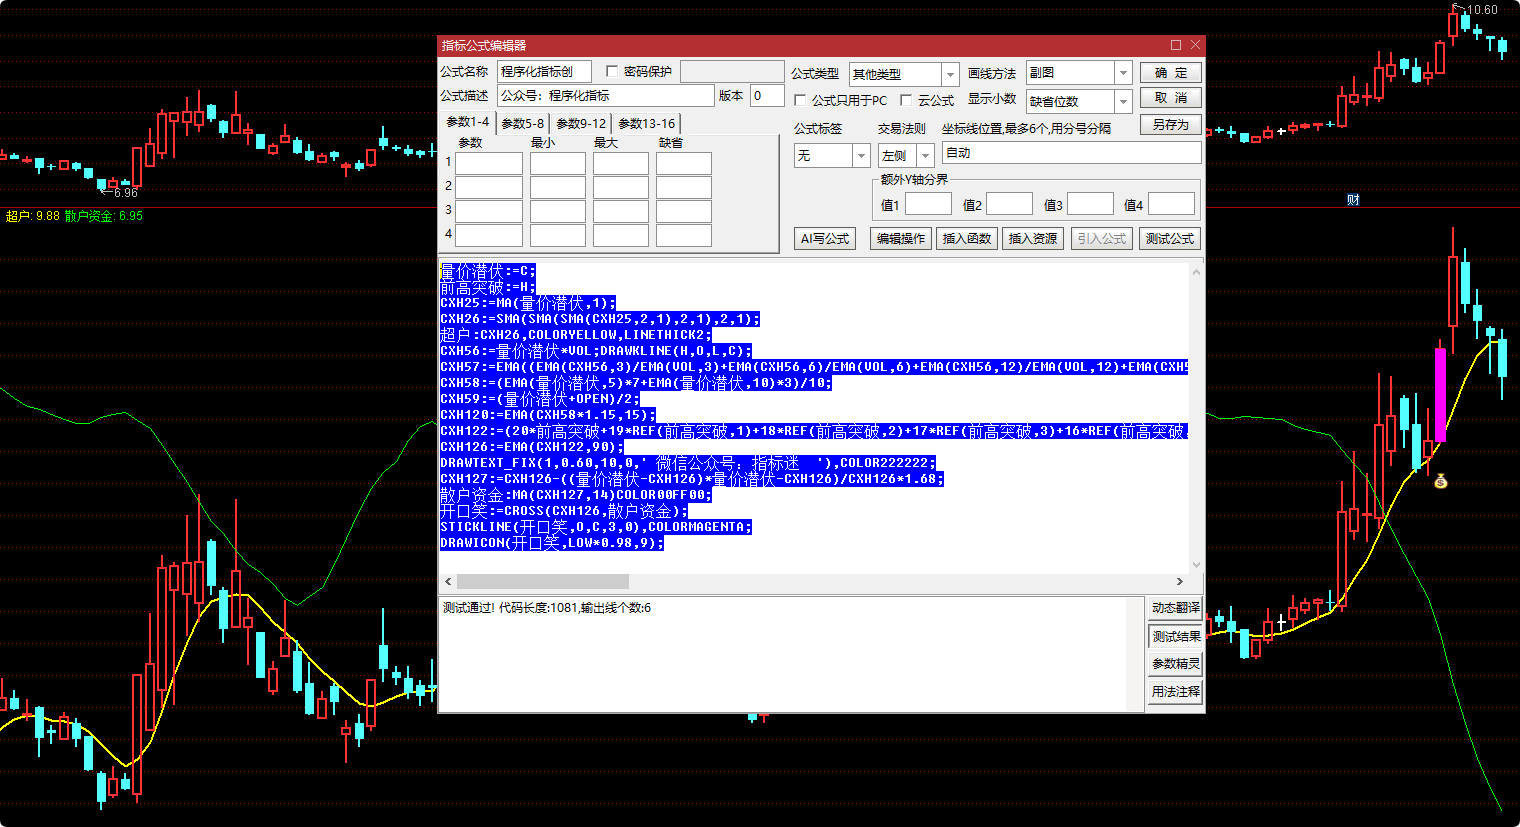The height and width of the screenshot is (827, 1520).
Task: Click the 财 marker on the chart
Action: tap(1353, 200)
